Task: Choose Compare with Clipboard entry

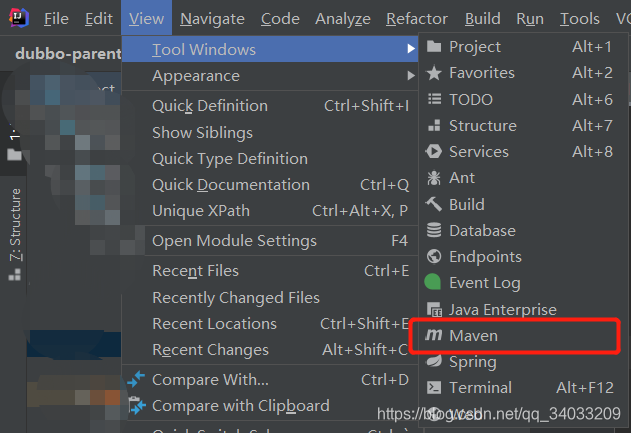Action: (x=270, y=406)
